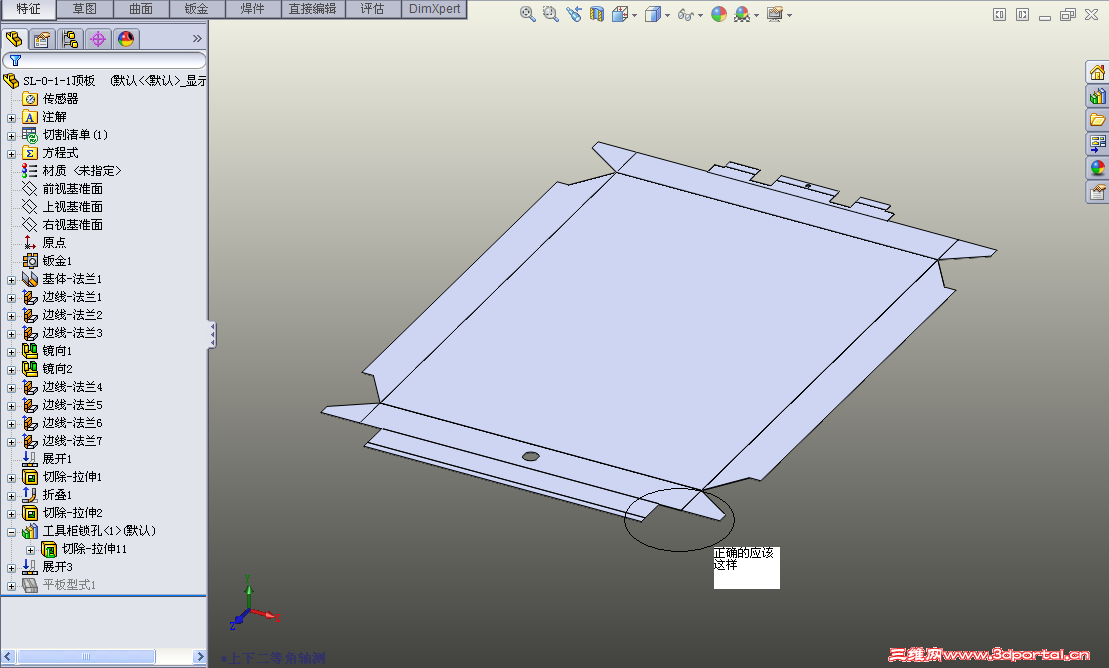Expand the 切割清单(1) node

pyautogui.click(x=11, y=136)
